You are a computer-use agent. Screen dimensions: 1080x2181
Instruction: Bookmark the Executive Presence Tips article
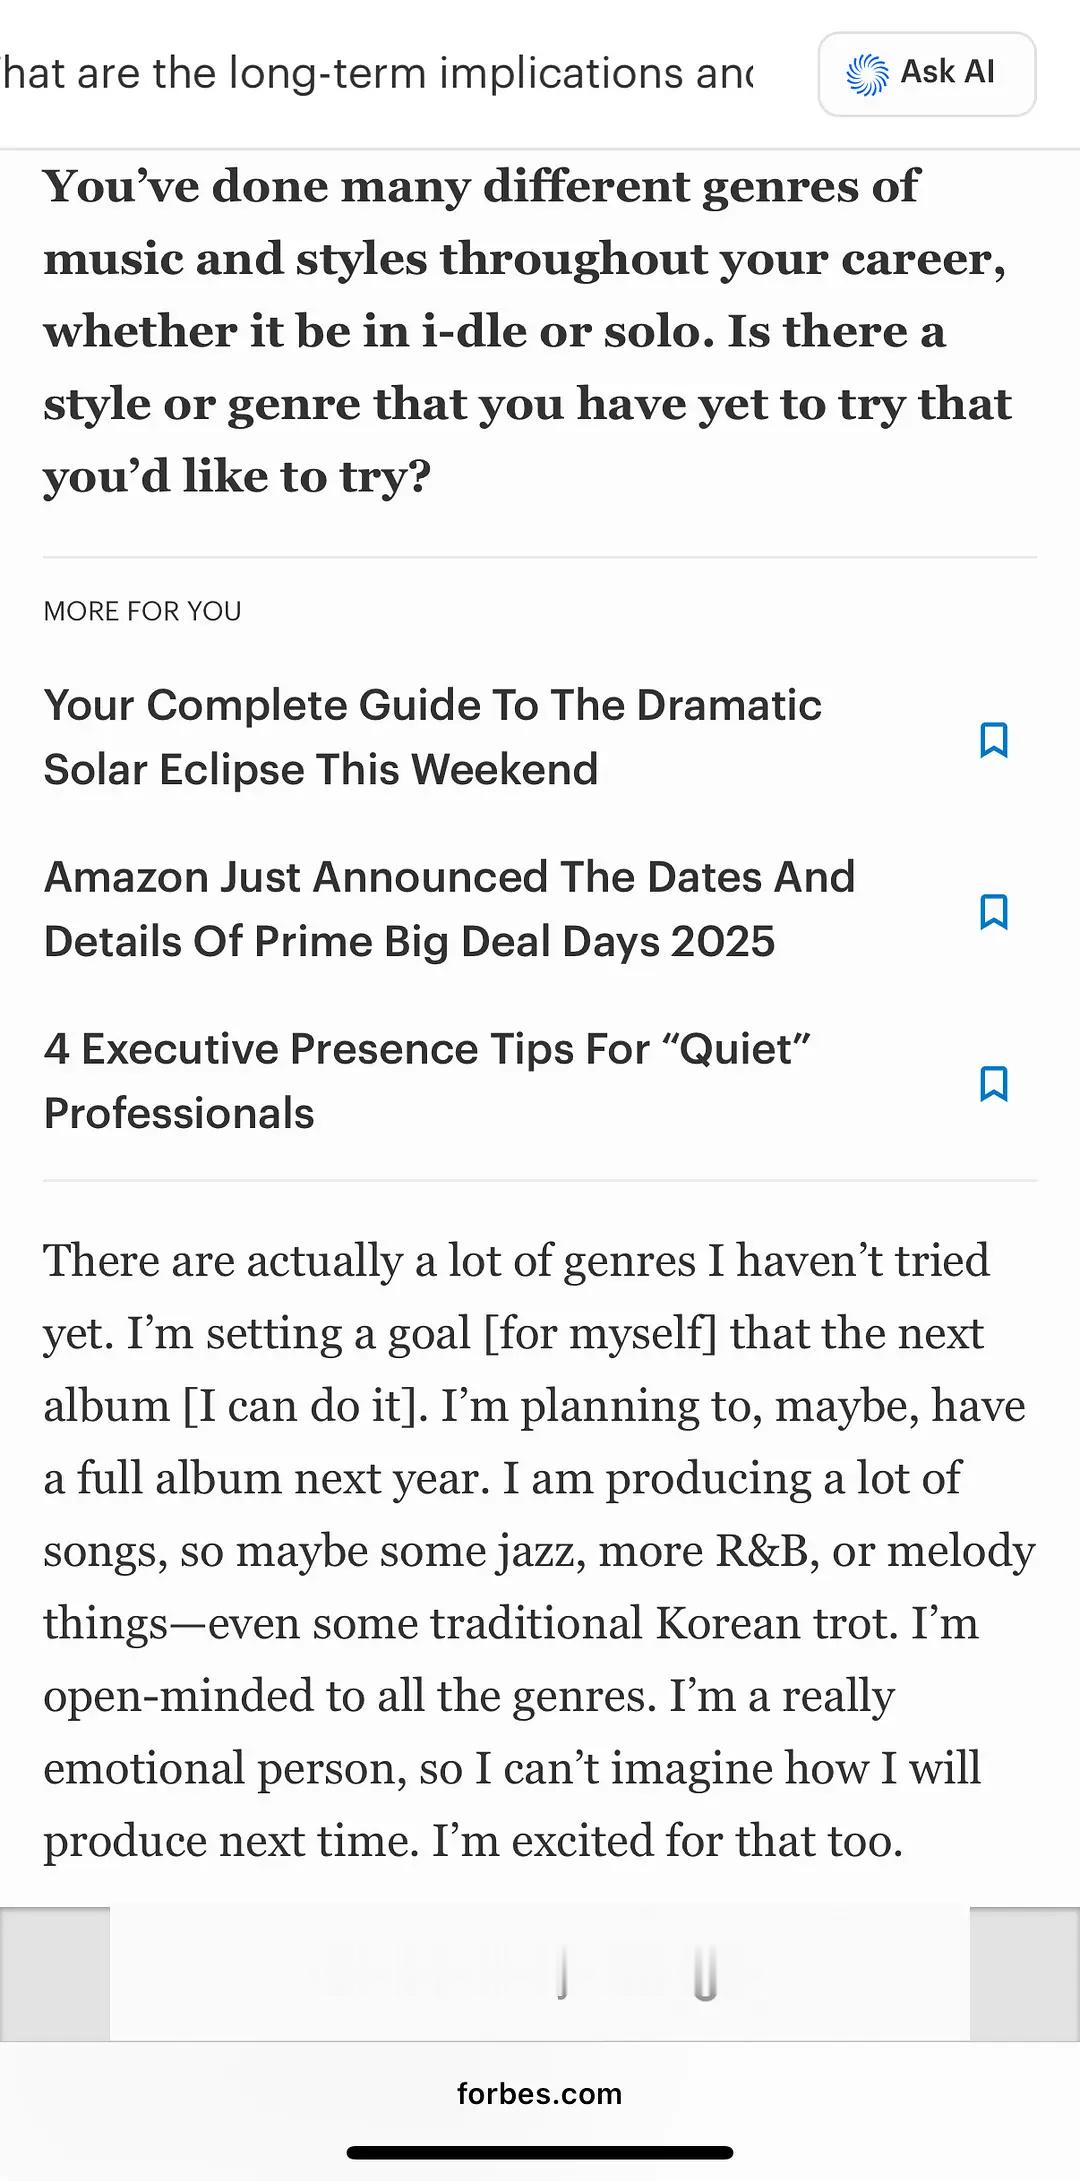pyautogui.click(x=993, y=1084)
